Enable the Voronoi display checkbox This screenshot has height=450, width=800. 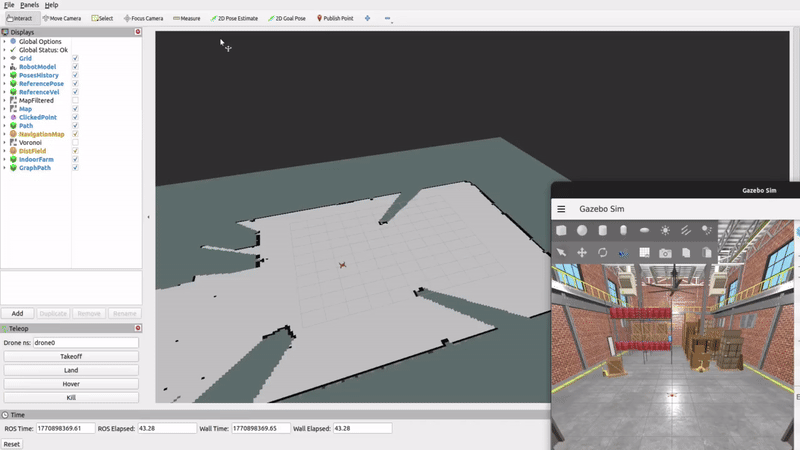(75, 143)
